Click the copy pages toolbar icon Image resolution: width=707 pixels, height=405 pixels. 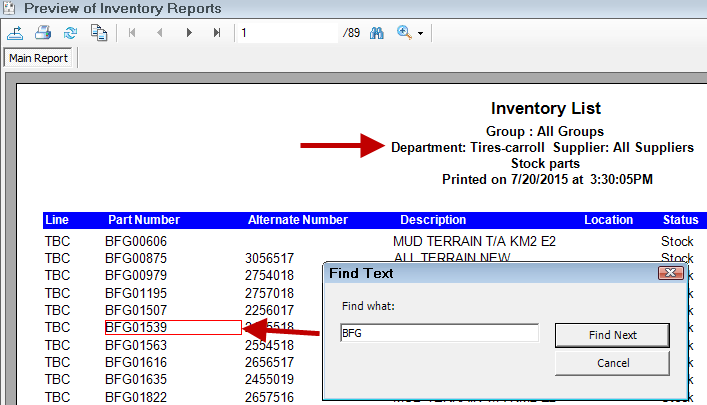tap(98, 33)
